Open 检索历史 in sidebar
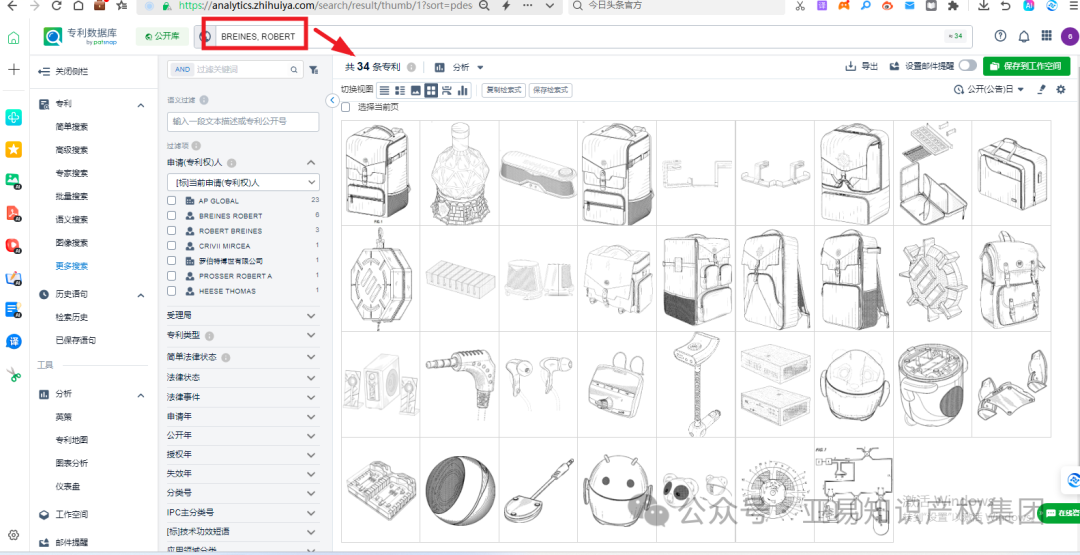1080x555 pixels. coord(72,317)
